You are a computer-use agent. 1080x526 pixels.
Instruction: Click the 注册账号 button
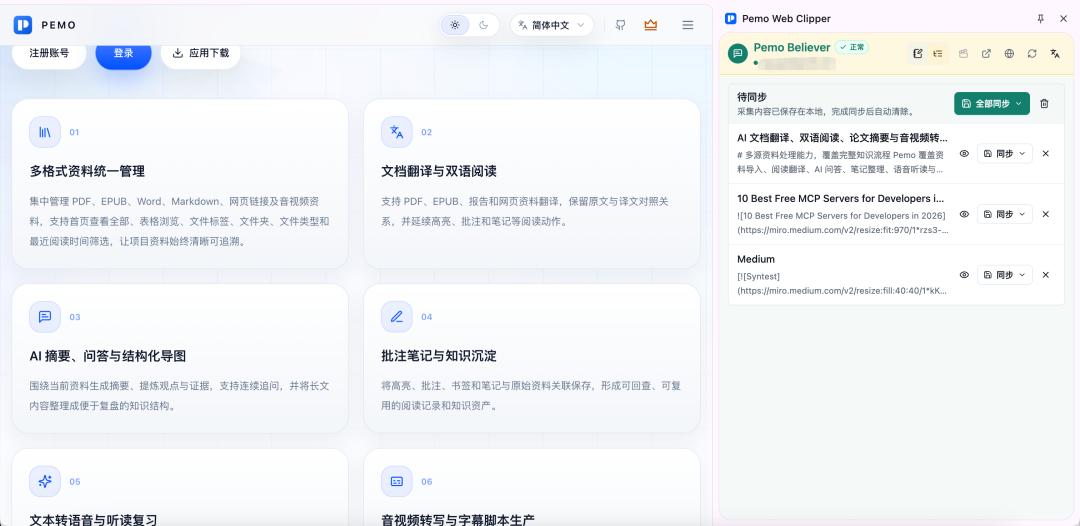tap(49, 53)
